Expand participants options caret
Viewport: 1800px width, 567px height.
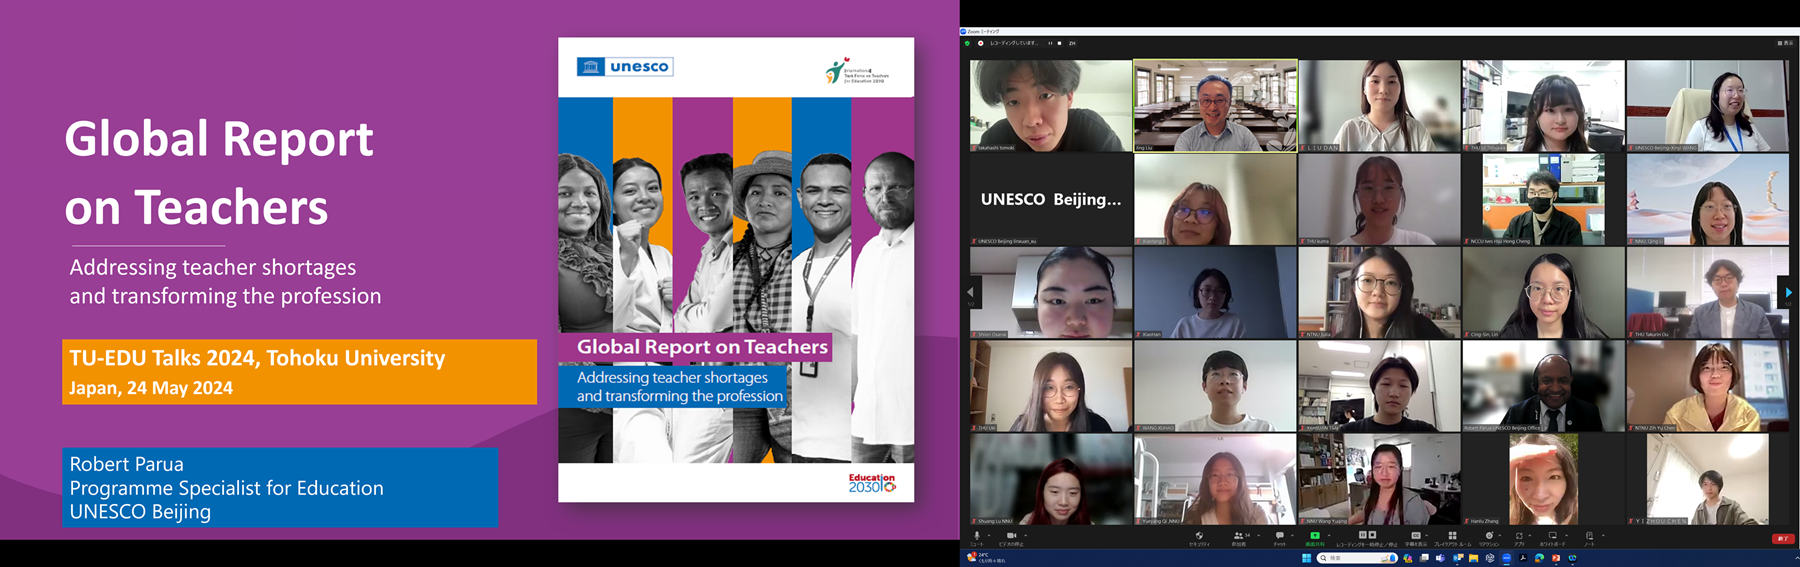1259,535
